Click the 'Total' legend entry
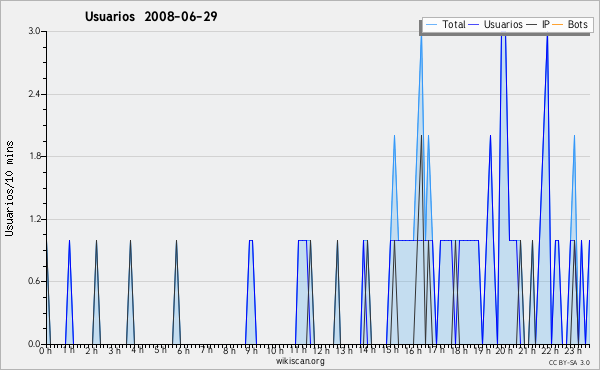 453,24
